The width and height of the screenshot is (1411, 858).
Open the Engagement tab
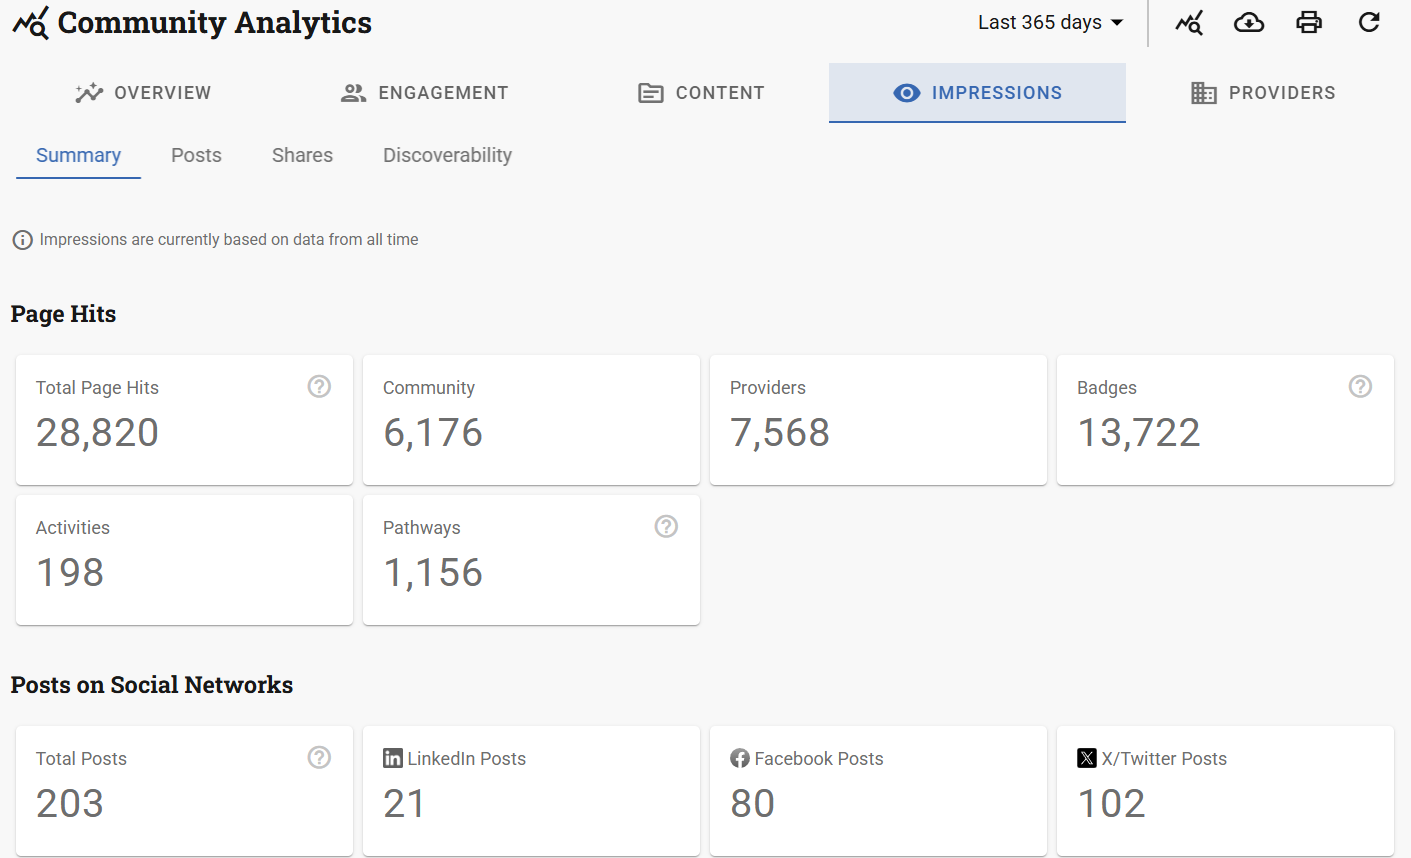[425, 93]
